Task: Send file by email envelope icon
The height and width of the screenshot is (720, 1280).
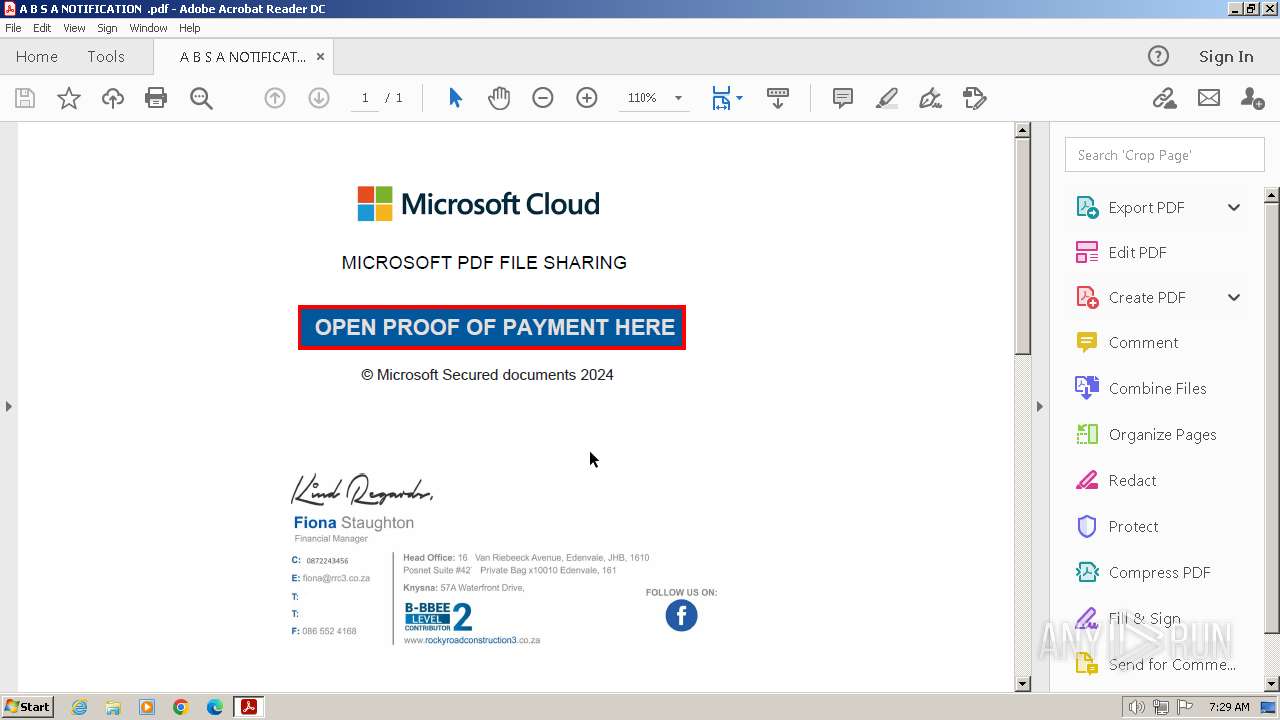Action: [x=1209, y=98]
